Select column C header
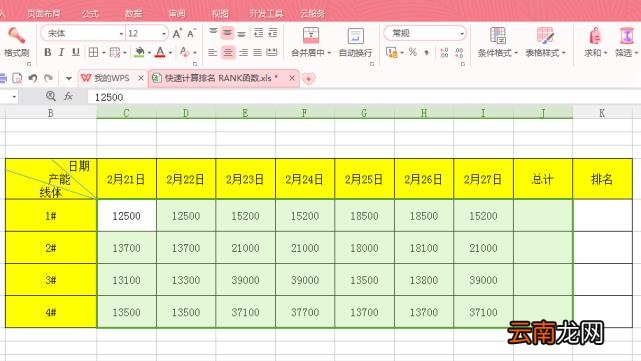Screen dimensions: 641x361 (x=126, y=113)
